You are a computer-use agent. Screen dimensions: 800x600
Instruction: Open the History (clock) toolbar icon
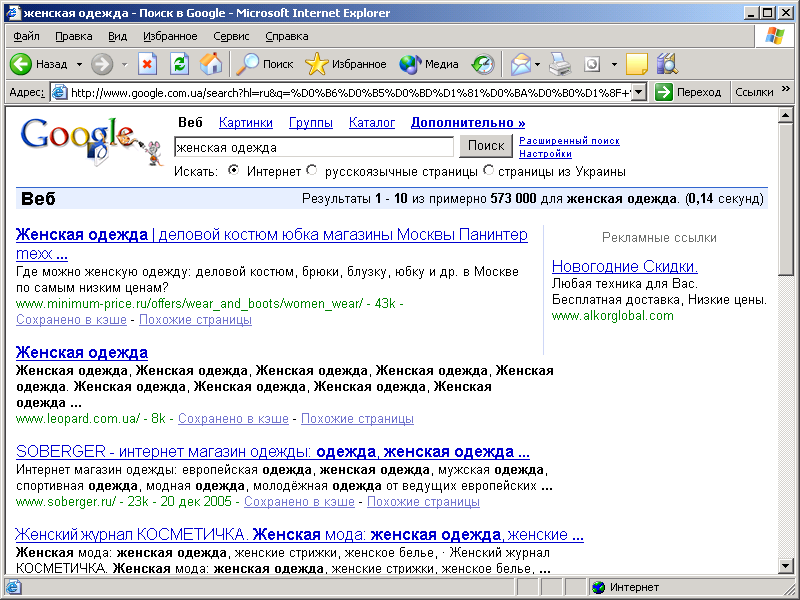tap(483, 64)
